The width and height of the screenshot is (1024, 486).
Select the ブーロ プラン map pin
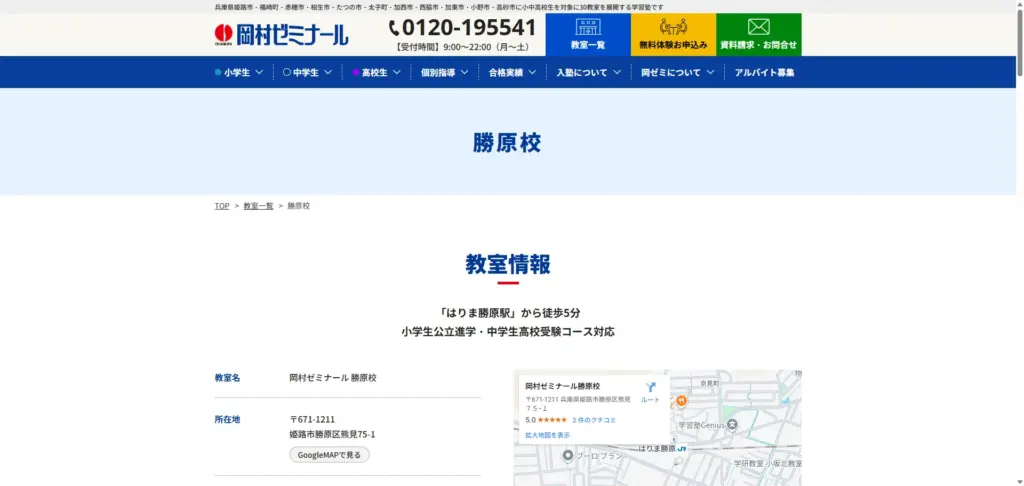pos(568,455)
